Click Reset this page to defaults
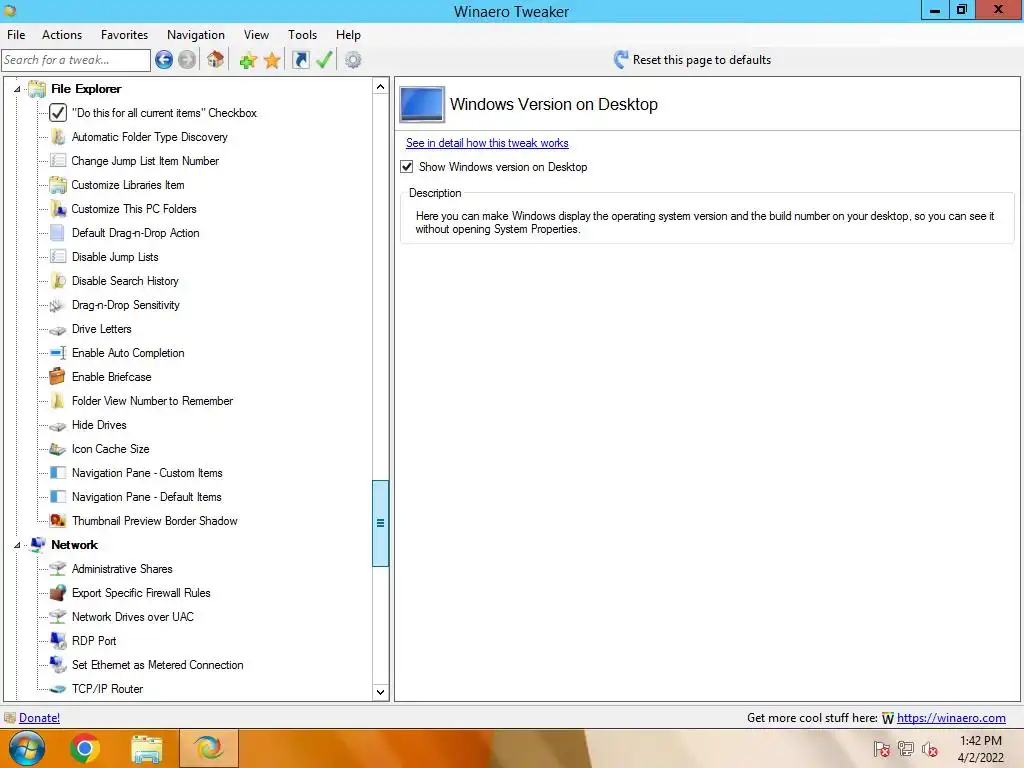This screenshot has width=1024, height=768. click(692, 60)
